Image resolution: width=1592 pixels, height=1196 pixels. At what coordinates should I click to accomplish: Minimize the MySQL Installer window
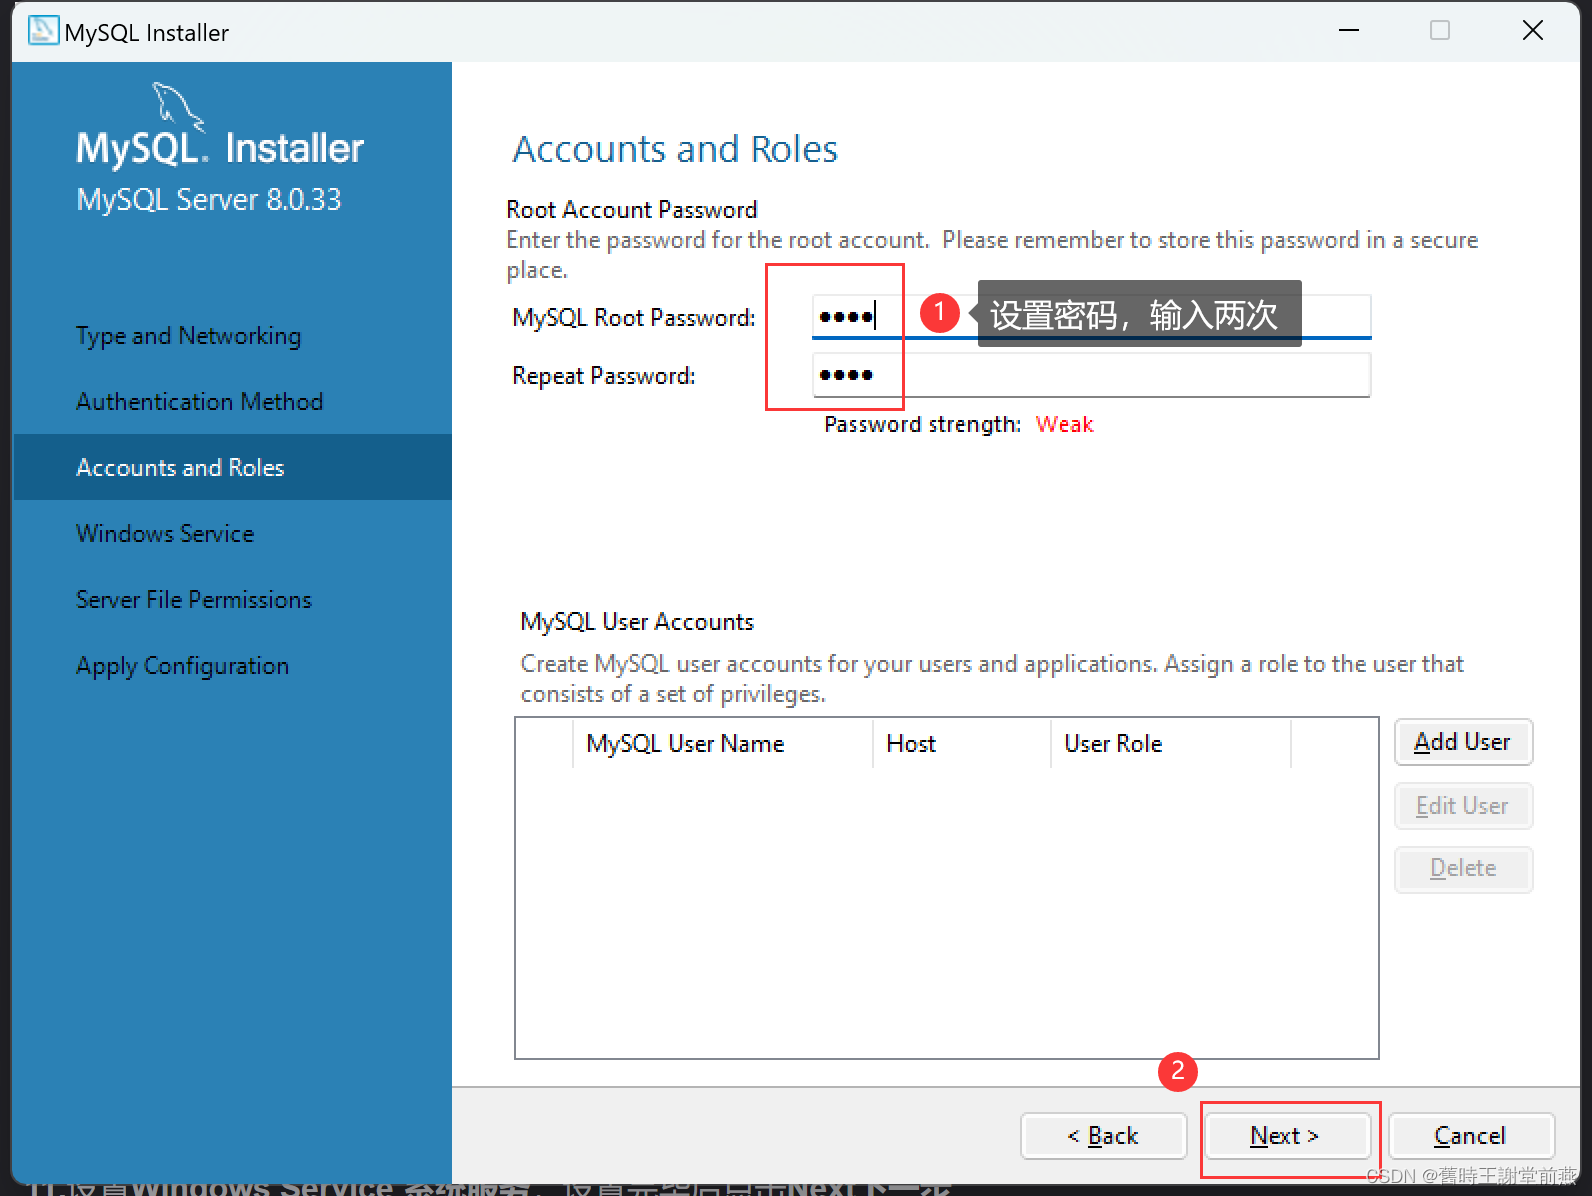(x=1349, y=31)
